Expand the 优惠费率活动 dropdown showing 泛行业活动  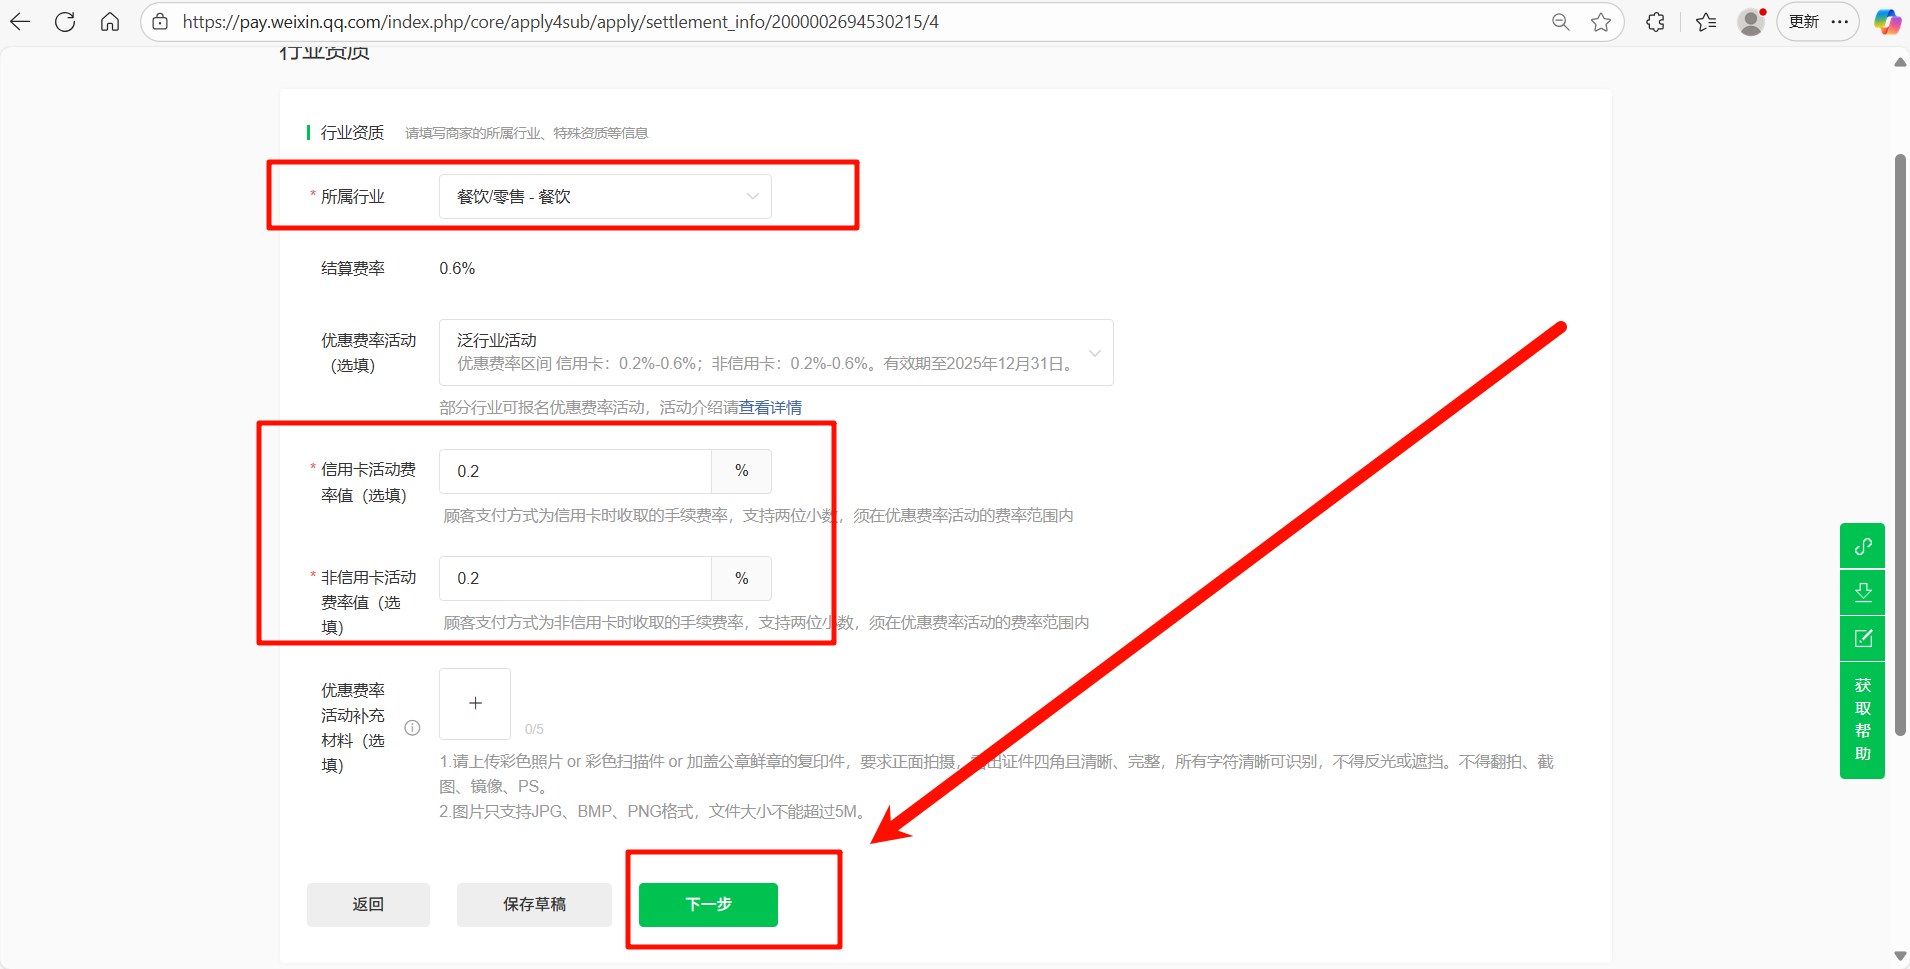point(775,352)
